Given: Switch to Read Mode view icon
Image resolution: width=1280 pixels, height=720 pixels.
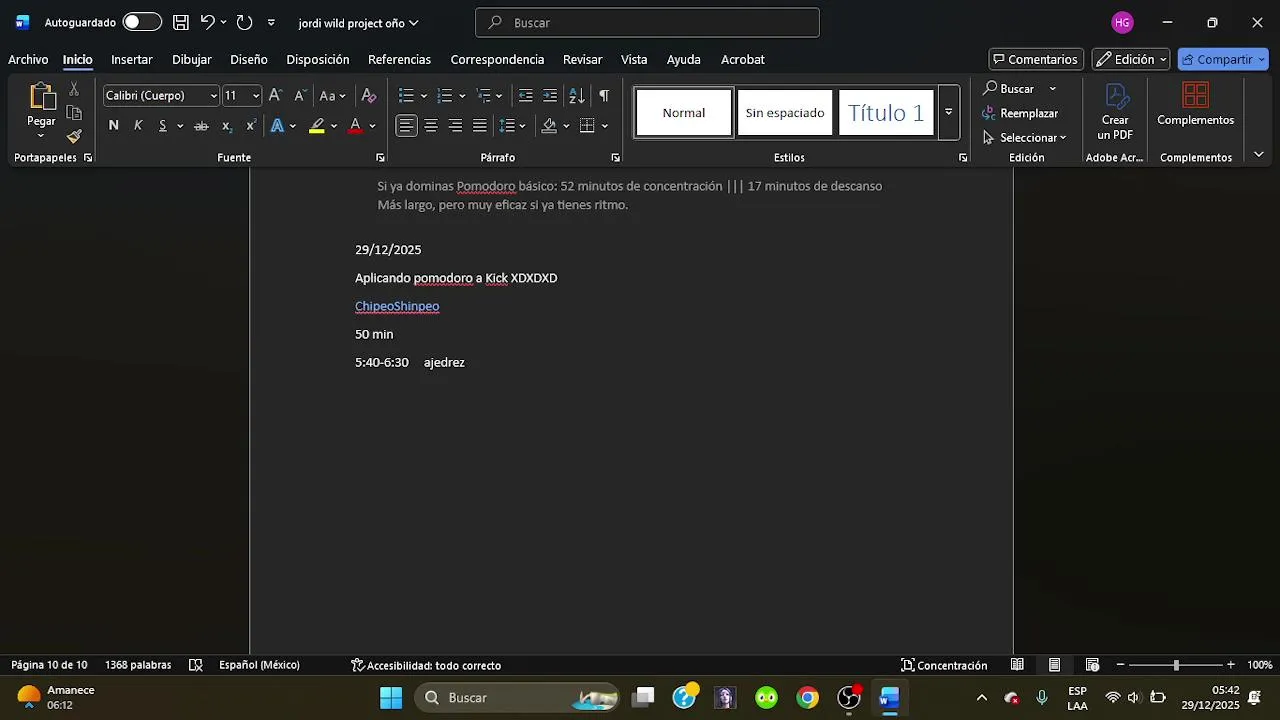Looking at the screenshot, I should pos(1017,665).
